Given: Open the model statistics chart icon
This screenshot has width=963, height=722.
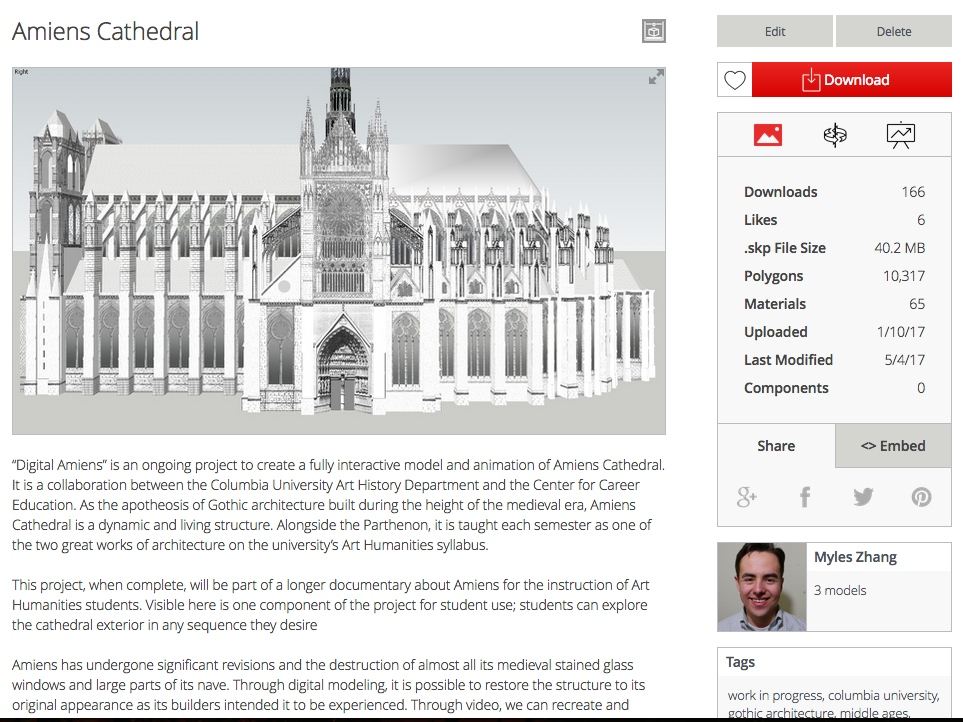Looking at the screenshot, I should 900,136.
